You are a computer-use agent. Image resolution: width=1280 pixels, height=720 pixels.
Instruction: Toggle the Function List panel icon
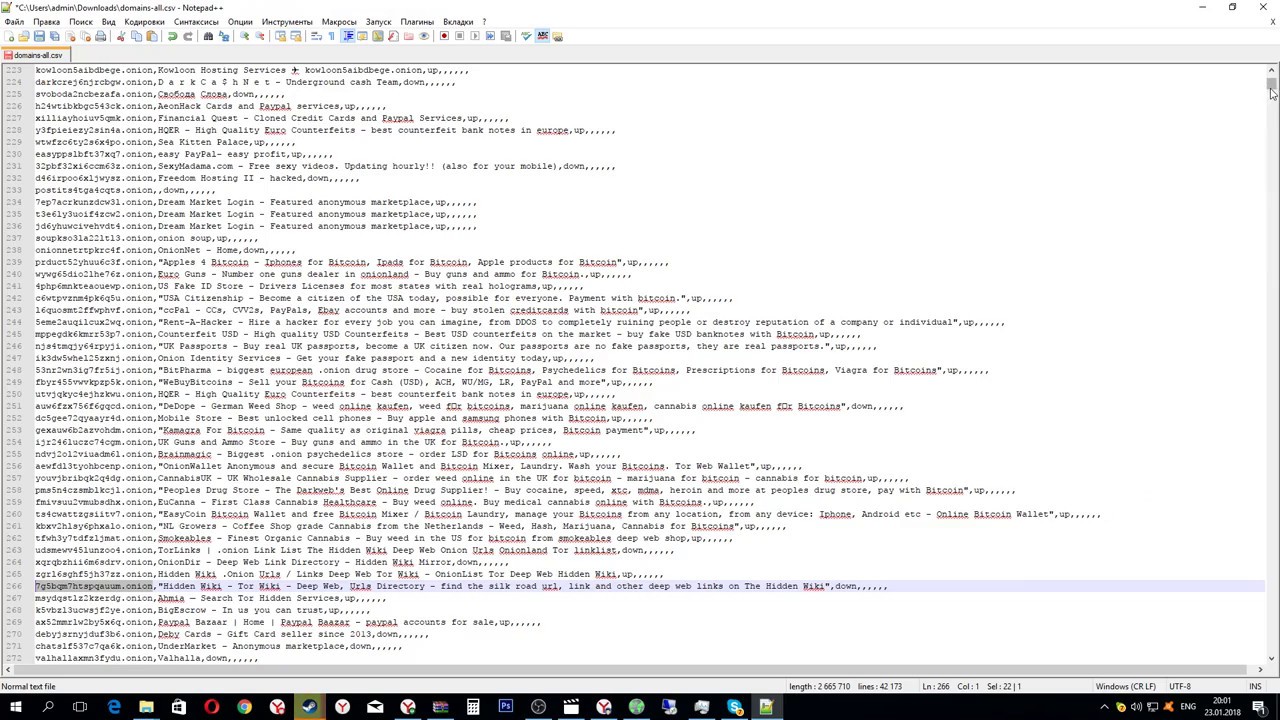coord(393,36)
